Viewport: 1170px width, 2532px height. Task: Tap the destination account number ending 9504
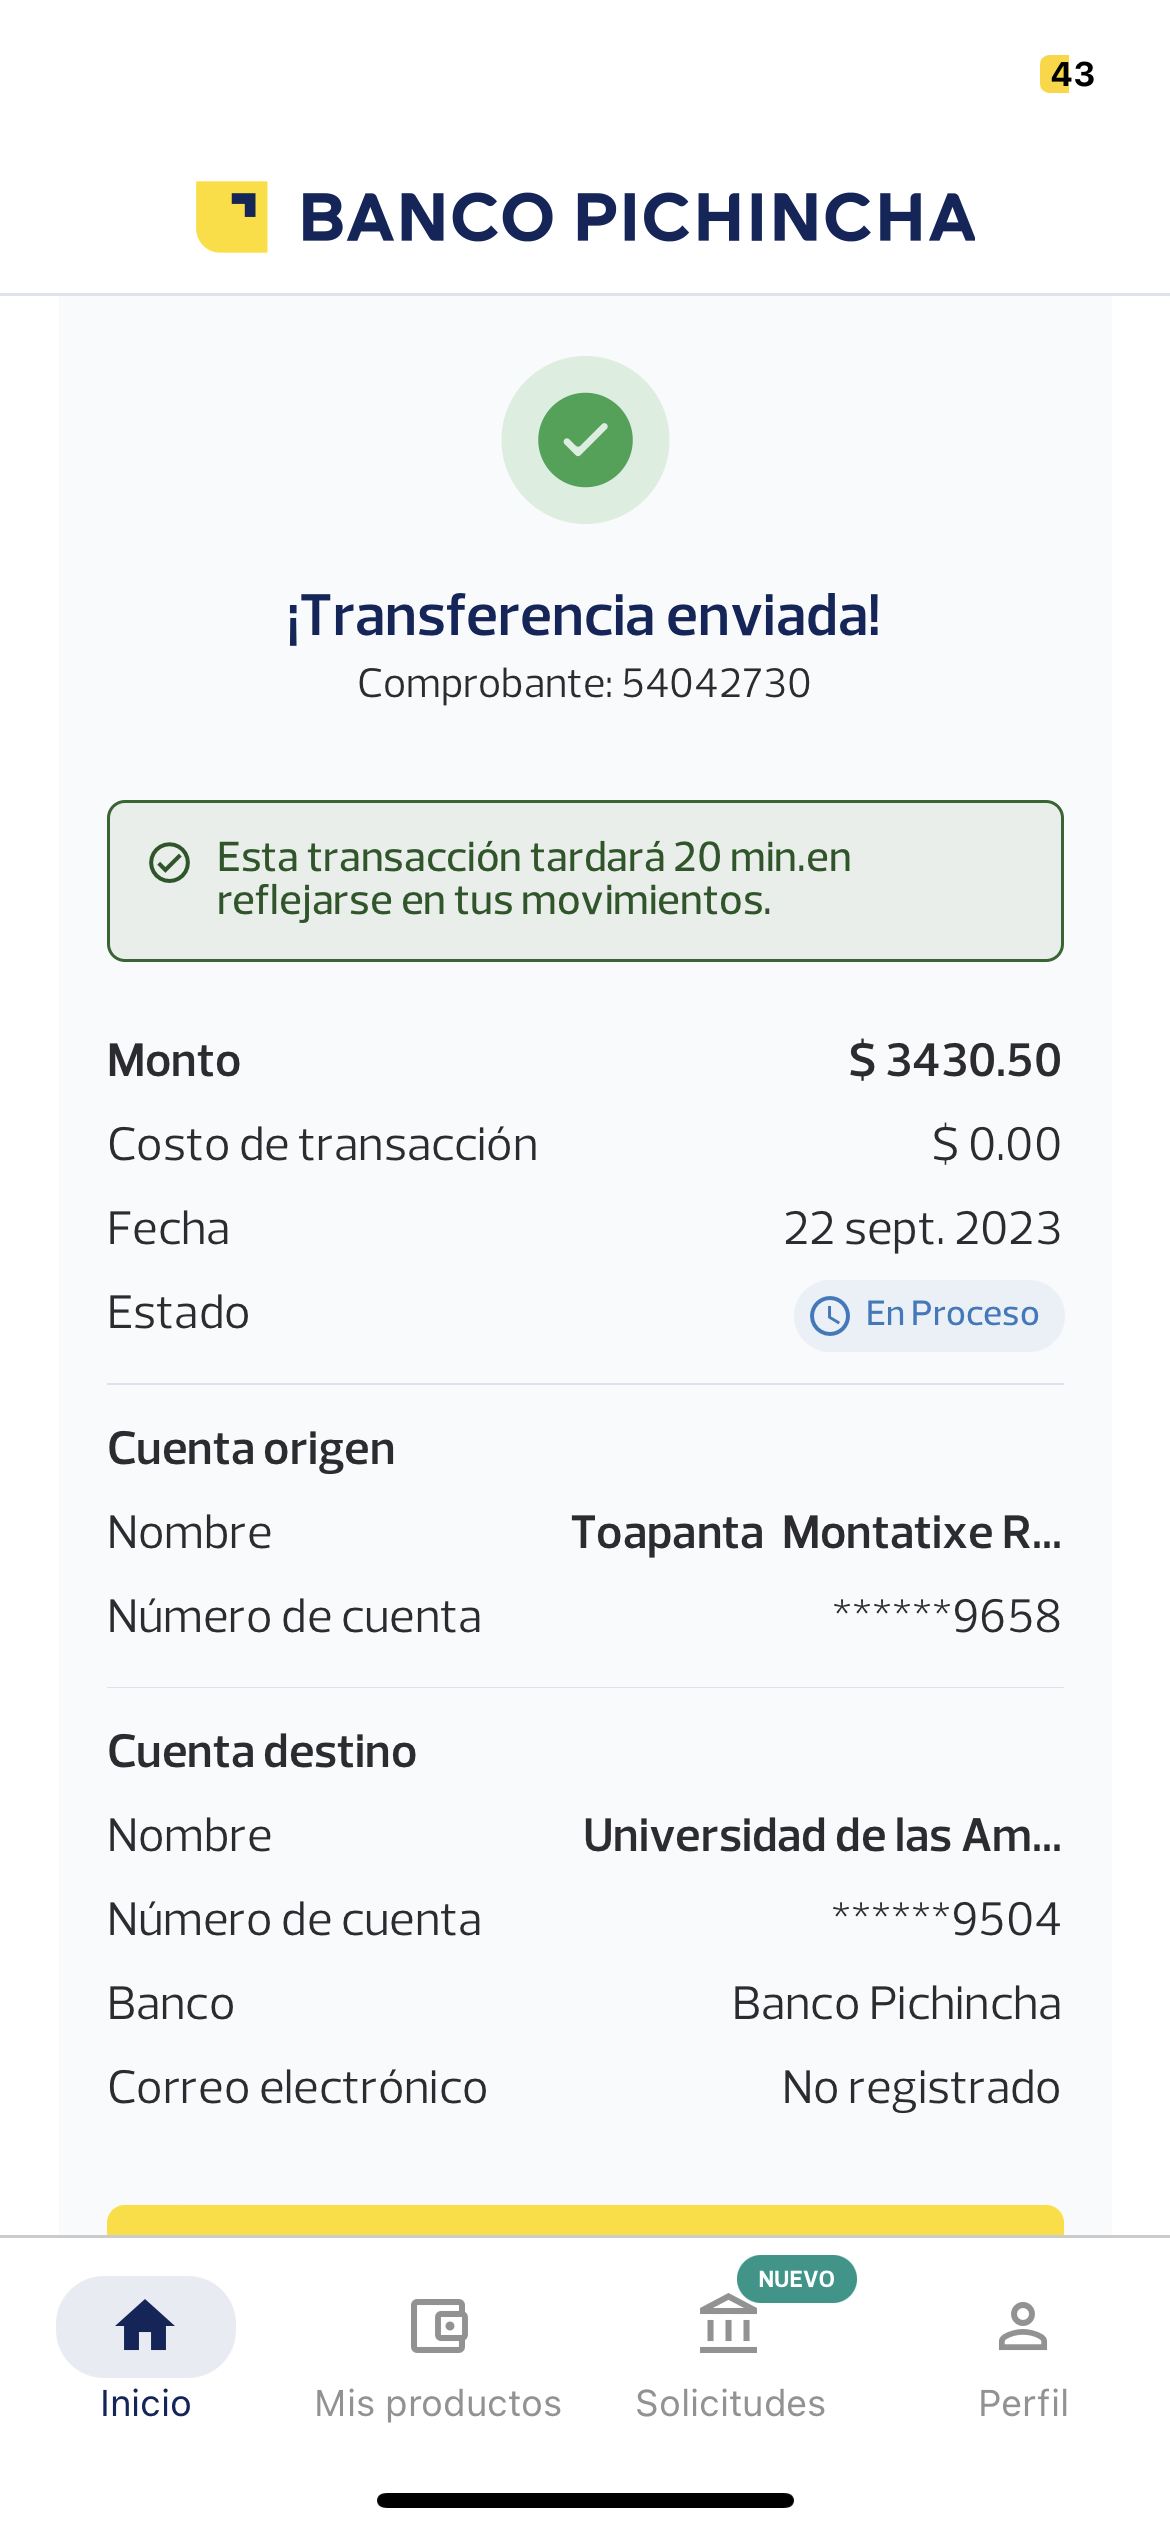click(946, 1919)
